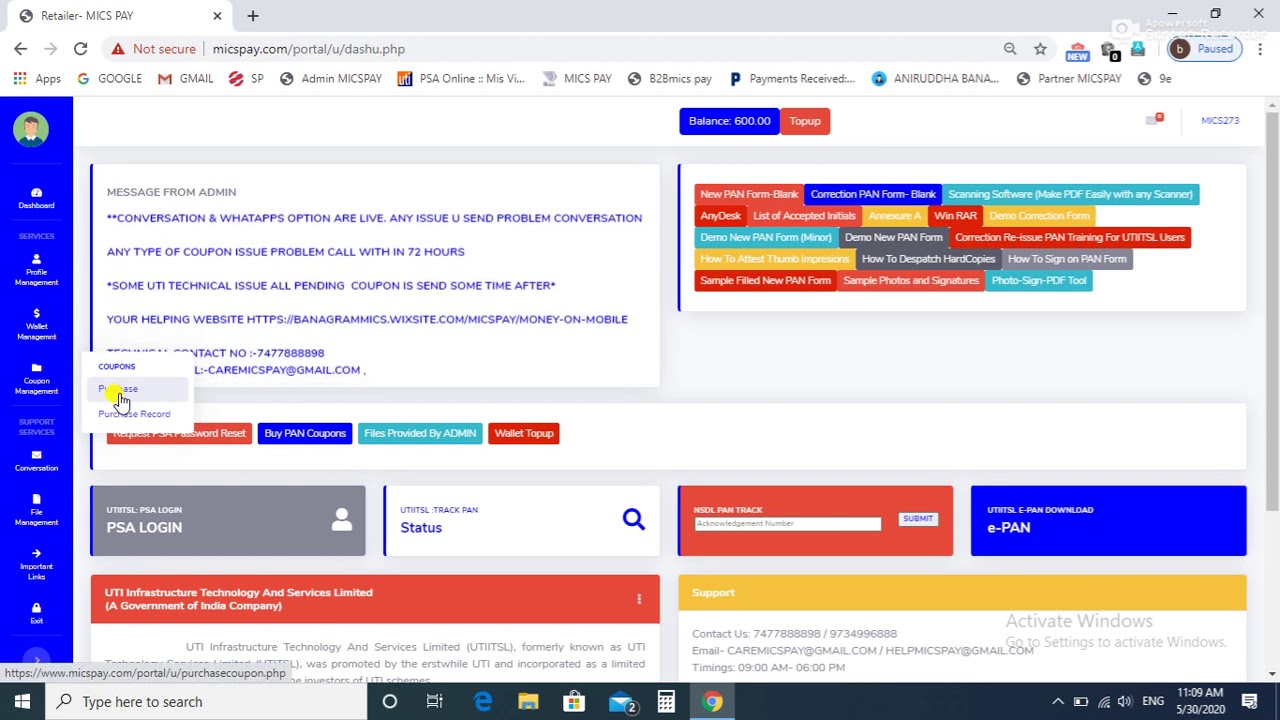The width and height of the screenshot is (1280, 720).
Task: Reload the page
Action: [x=80, y=48]
